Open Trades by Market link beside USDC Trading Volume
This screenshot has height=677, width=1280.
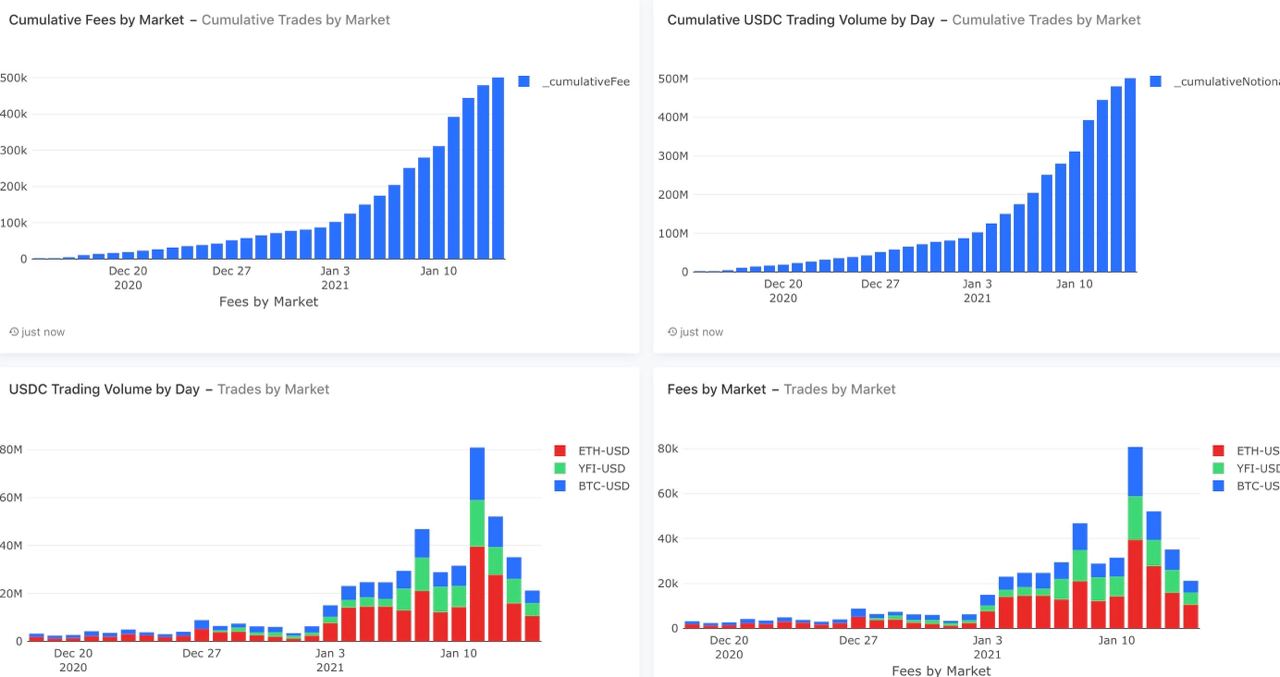click(273, 389)
